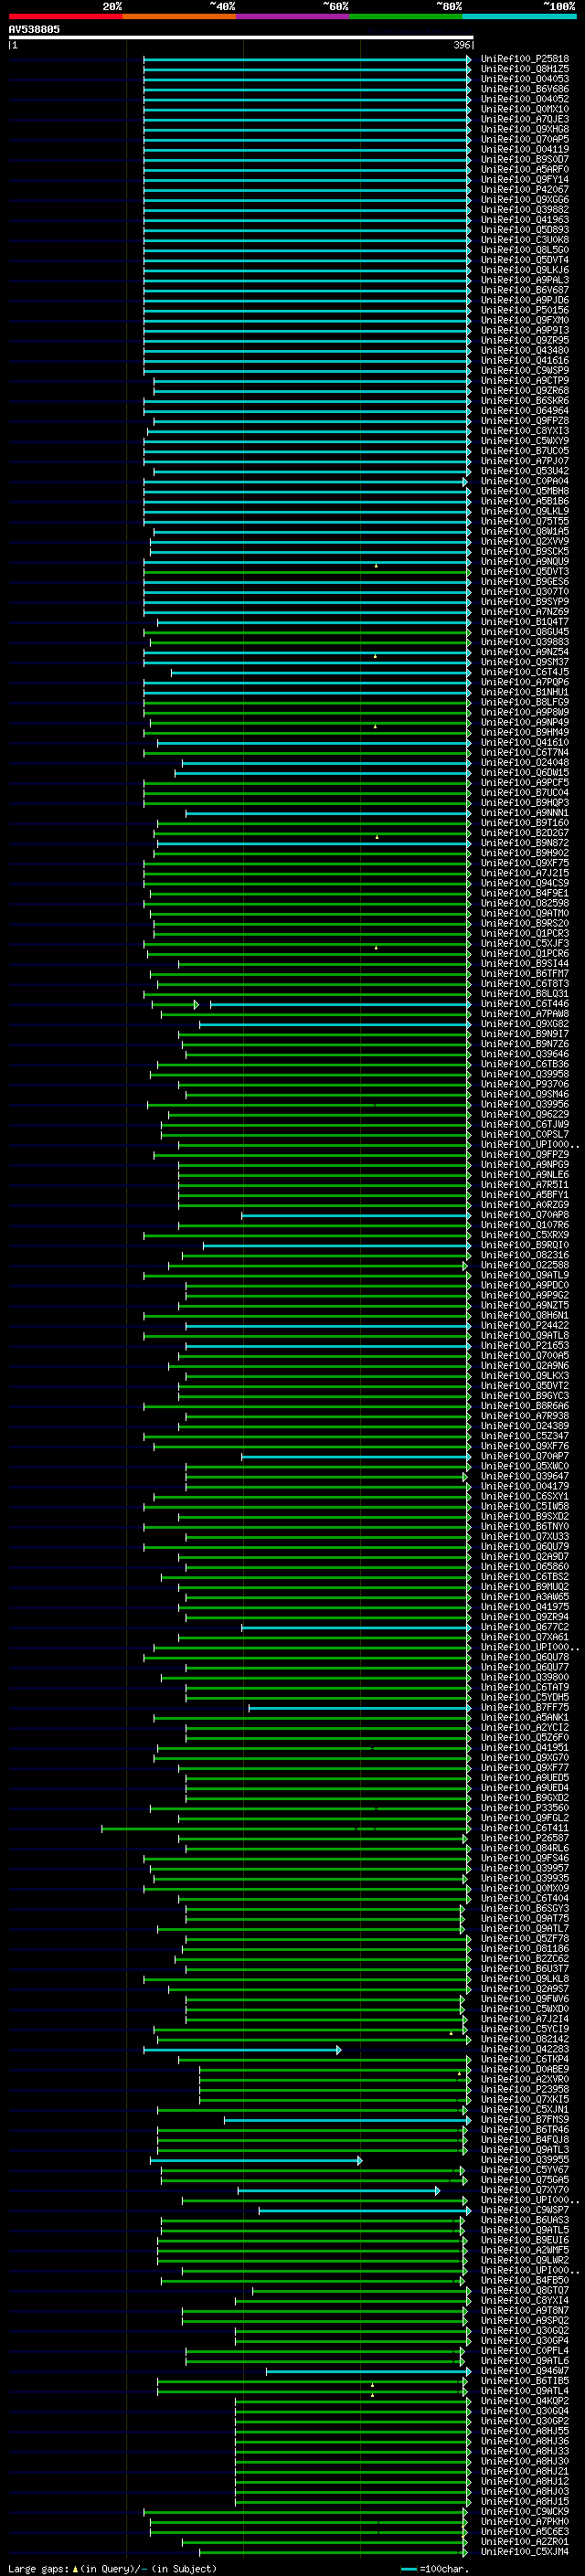Click the cyan alignment bar for UniRef100_Q39955
The image size is (585, 2576).
point(256,2160)
